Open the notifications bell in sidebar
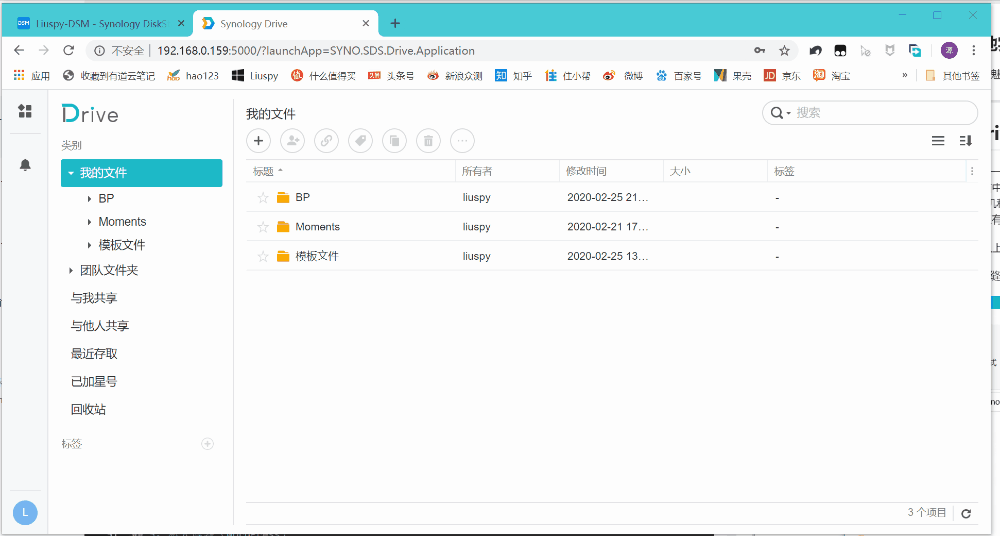This screenshot has height=536, width=1000. (x=25, y=164)
